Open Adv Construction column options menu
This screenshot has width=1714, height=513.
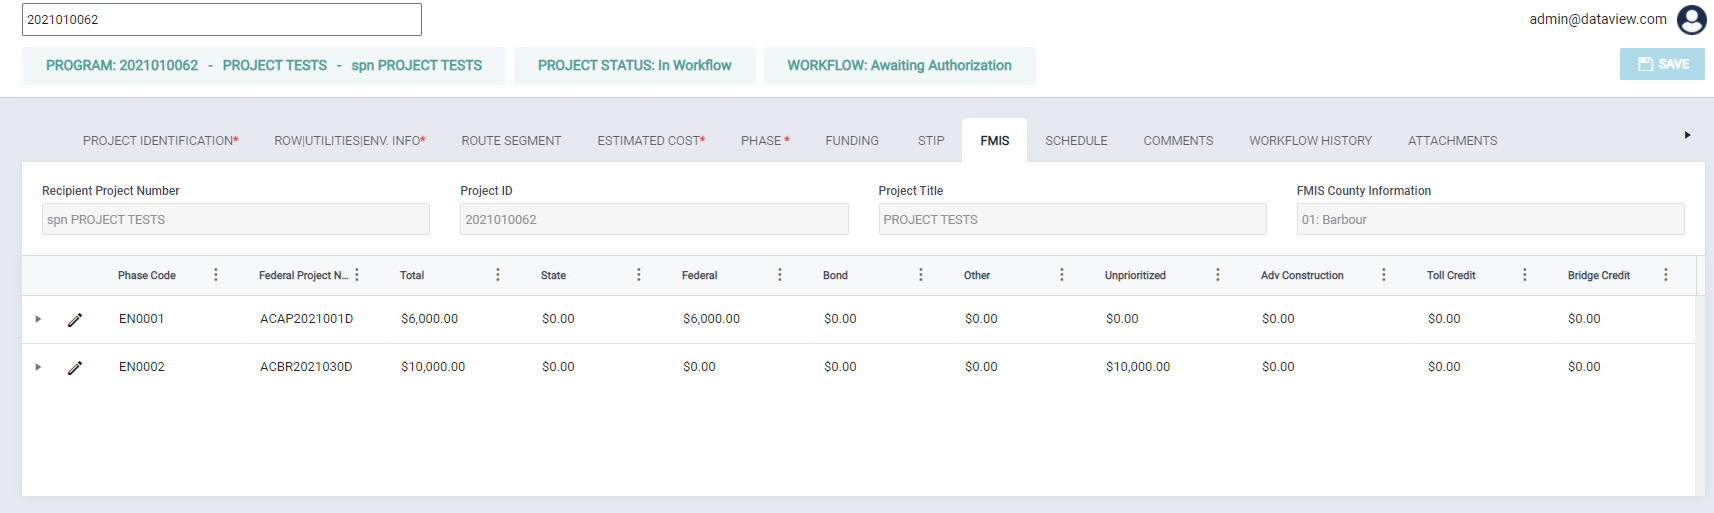click(x=1384, y=275)
